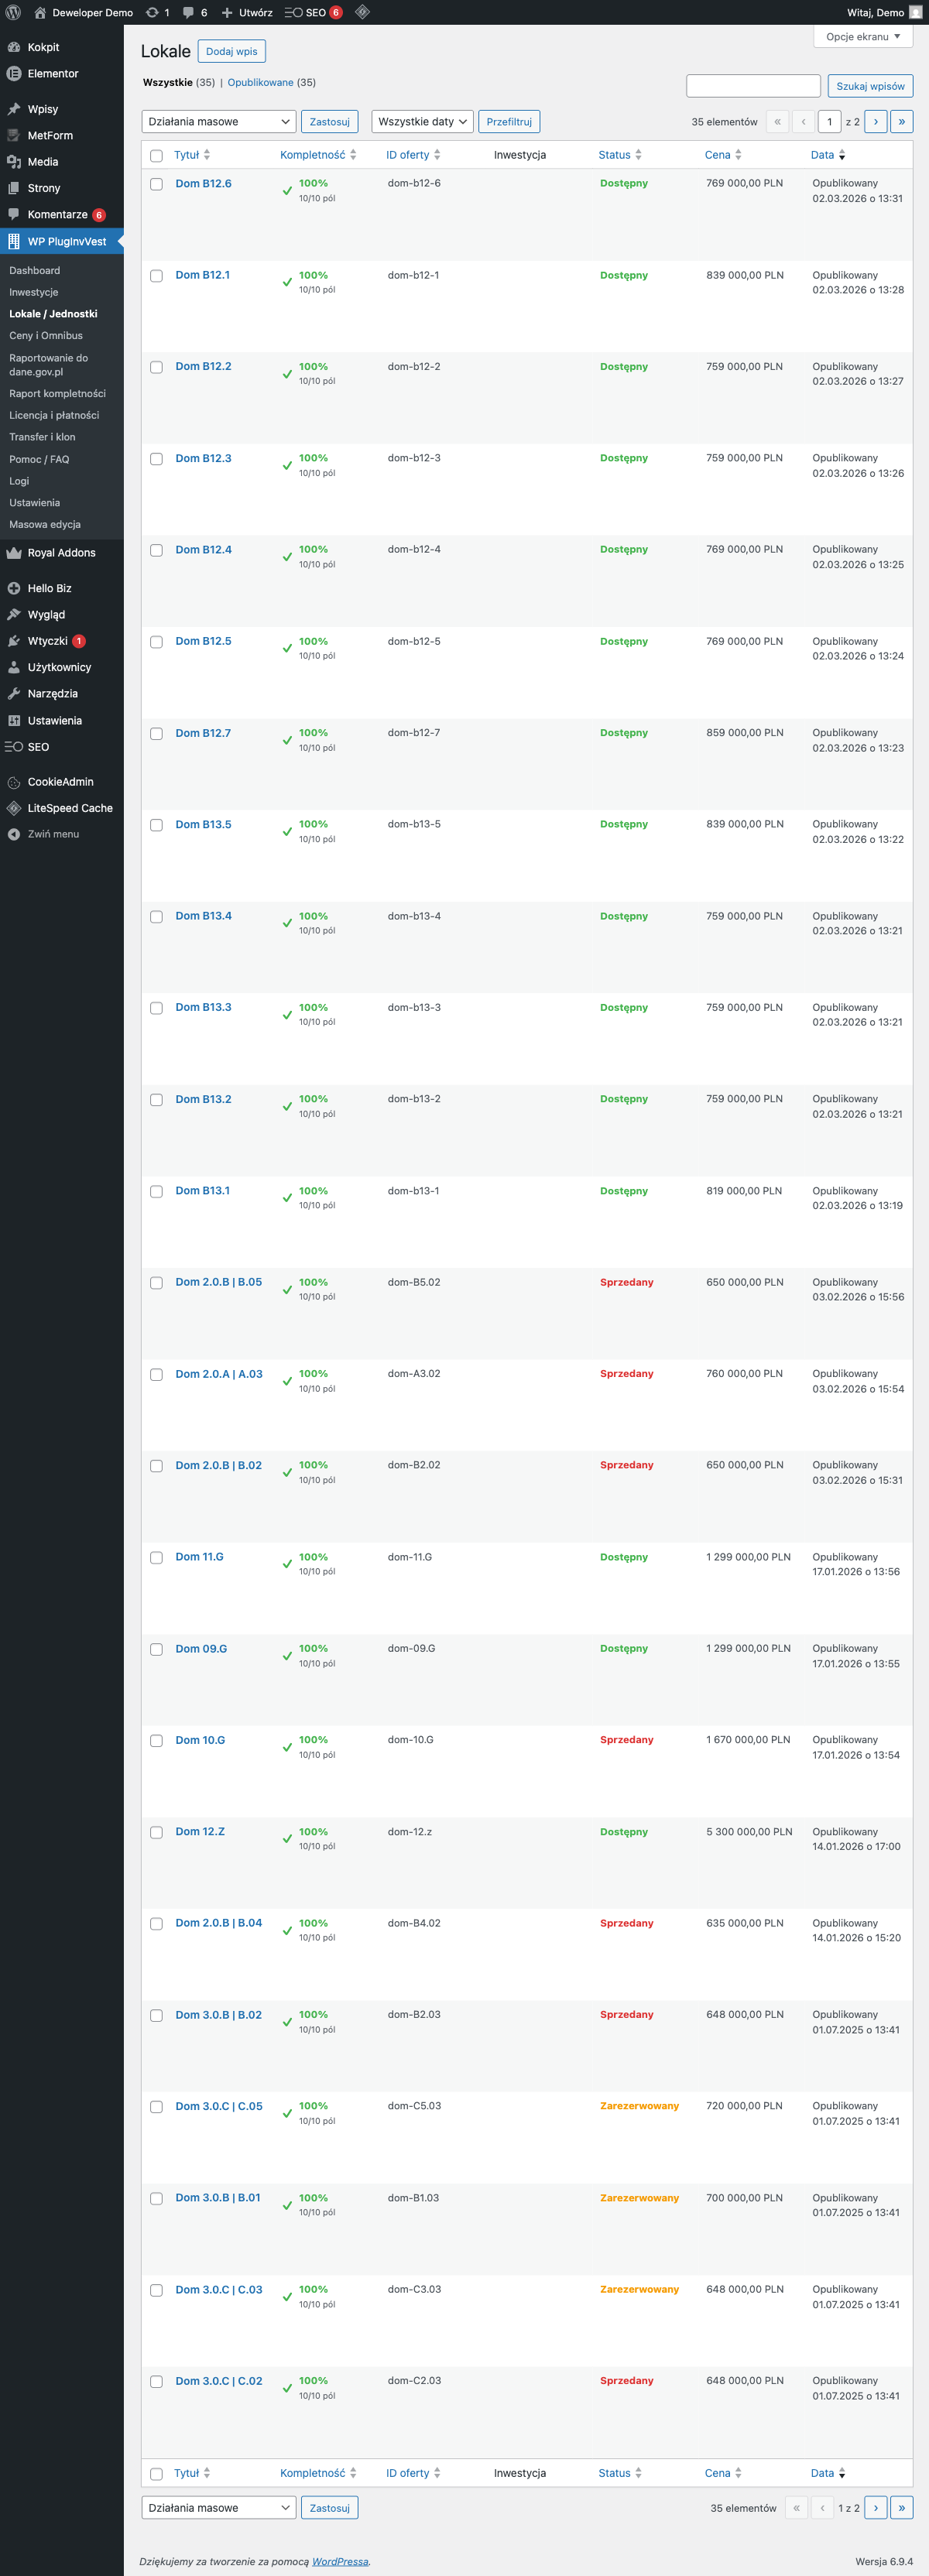Follow the WordPress footer link
Screen dimensions: 929x2576
(340, 2561)
